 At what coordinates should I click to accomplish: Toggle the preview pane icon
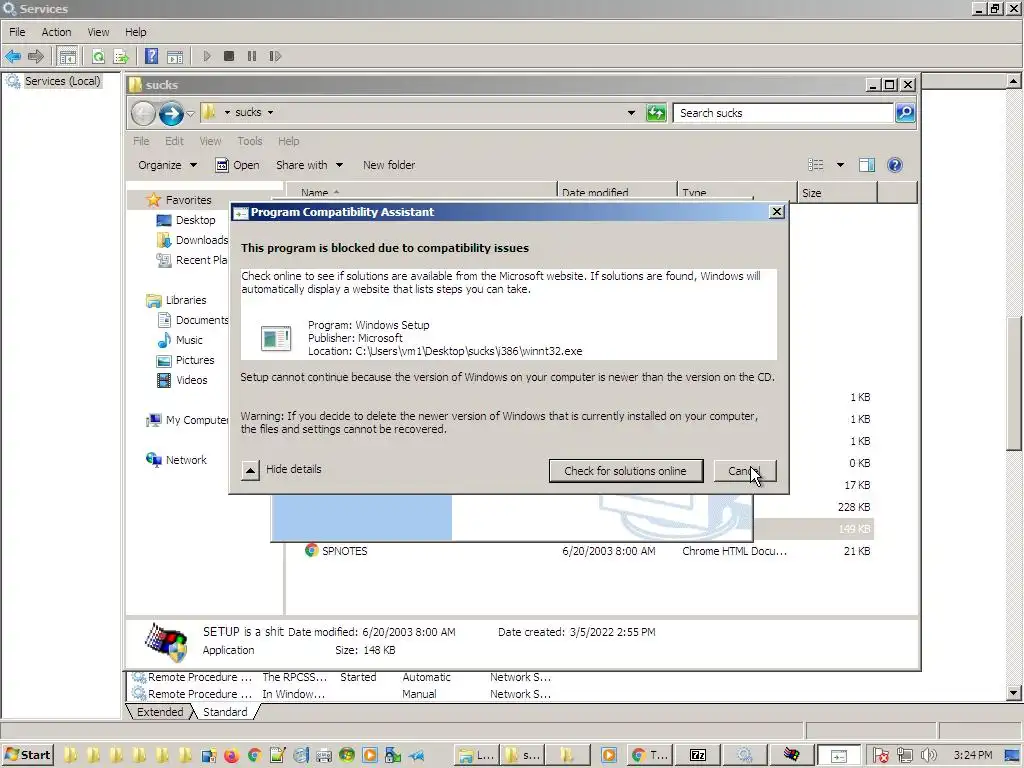pos(867,165)
